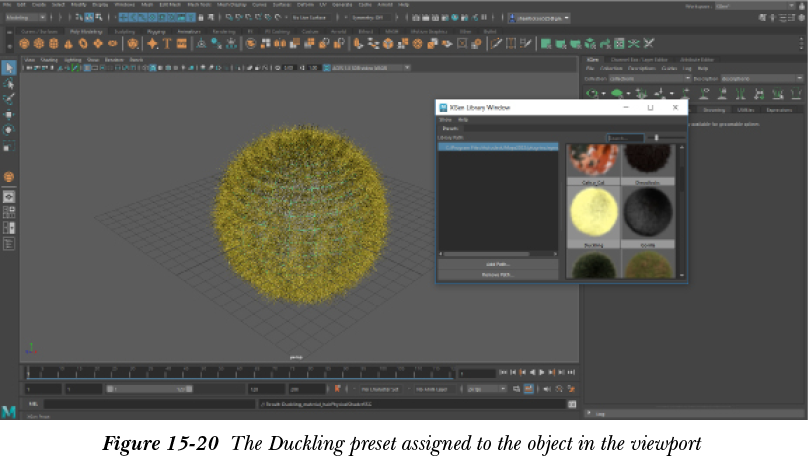Click the Maya logo icon bottom-left
This screenshot has height=465, width=808.
click(x=9, y=411)
